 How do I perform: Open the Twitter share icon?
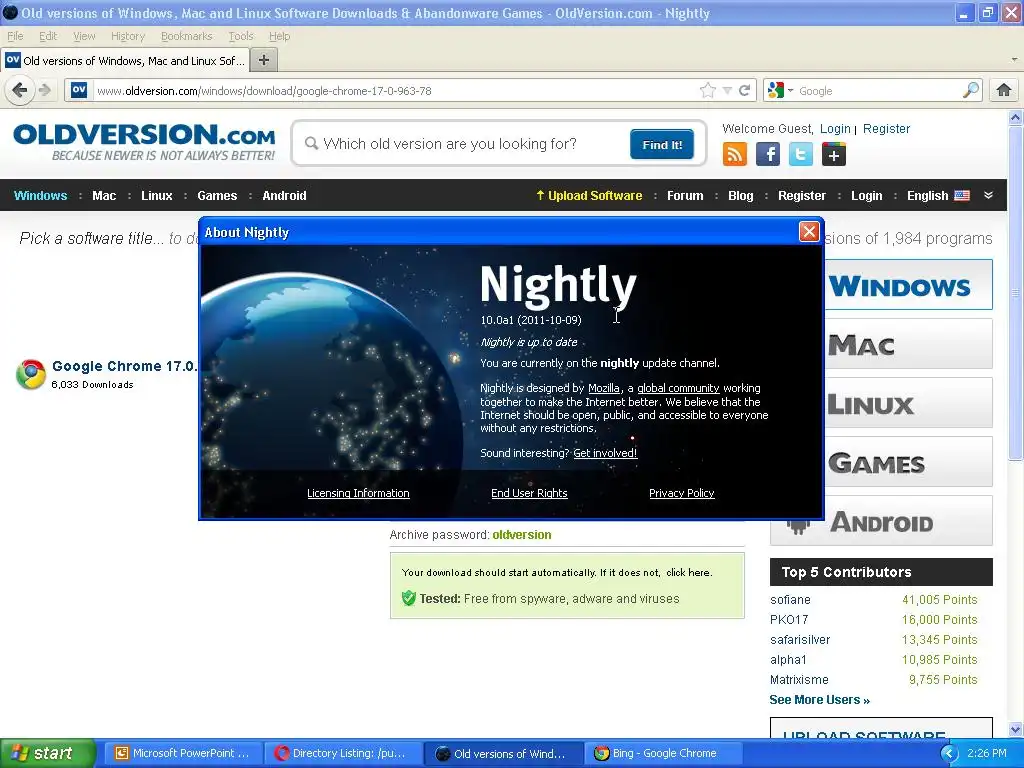pyautogui.click(x=801, y=154)
